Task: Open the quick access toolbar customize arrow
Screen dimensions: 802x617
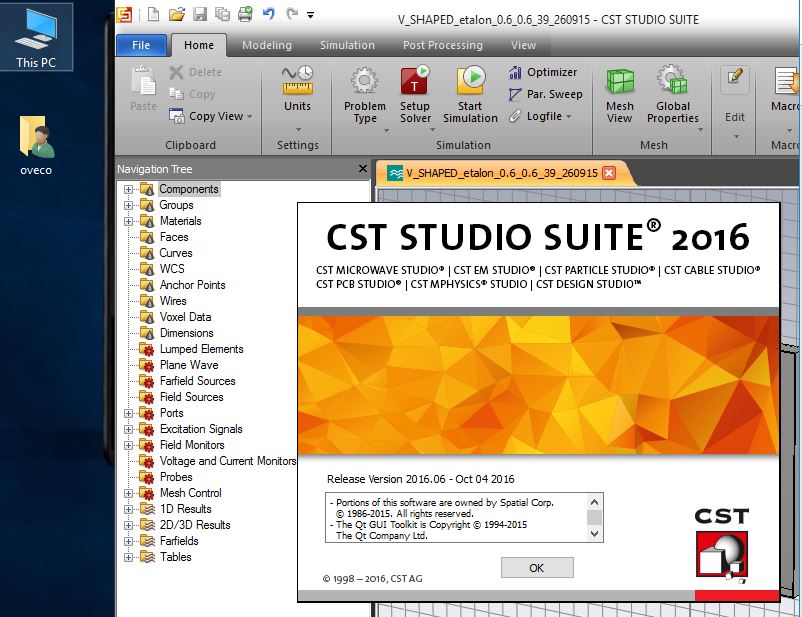Action: click(310, 15)
